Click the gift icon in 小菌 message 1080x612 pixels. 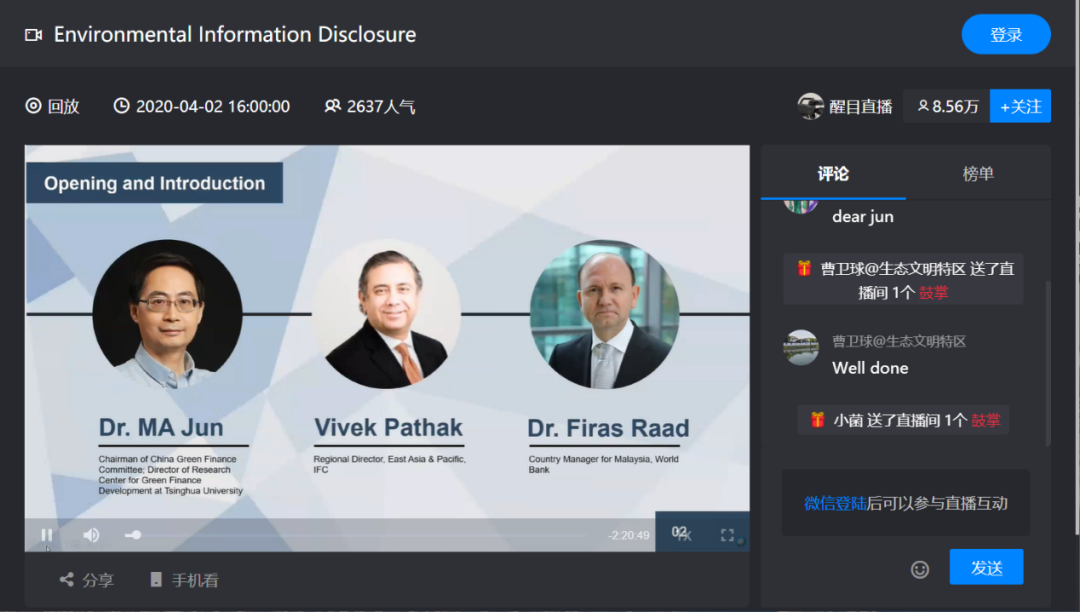coord(818,420)
